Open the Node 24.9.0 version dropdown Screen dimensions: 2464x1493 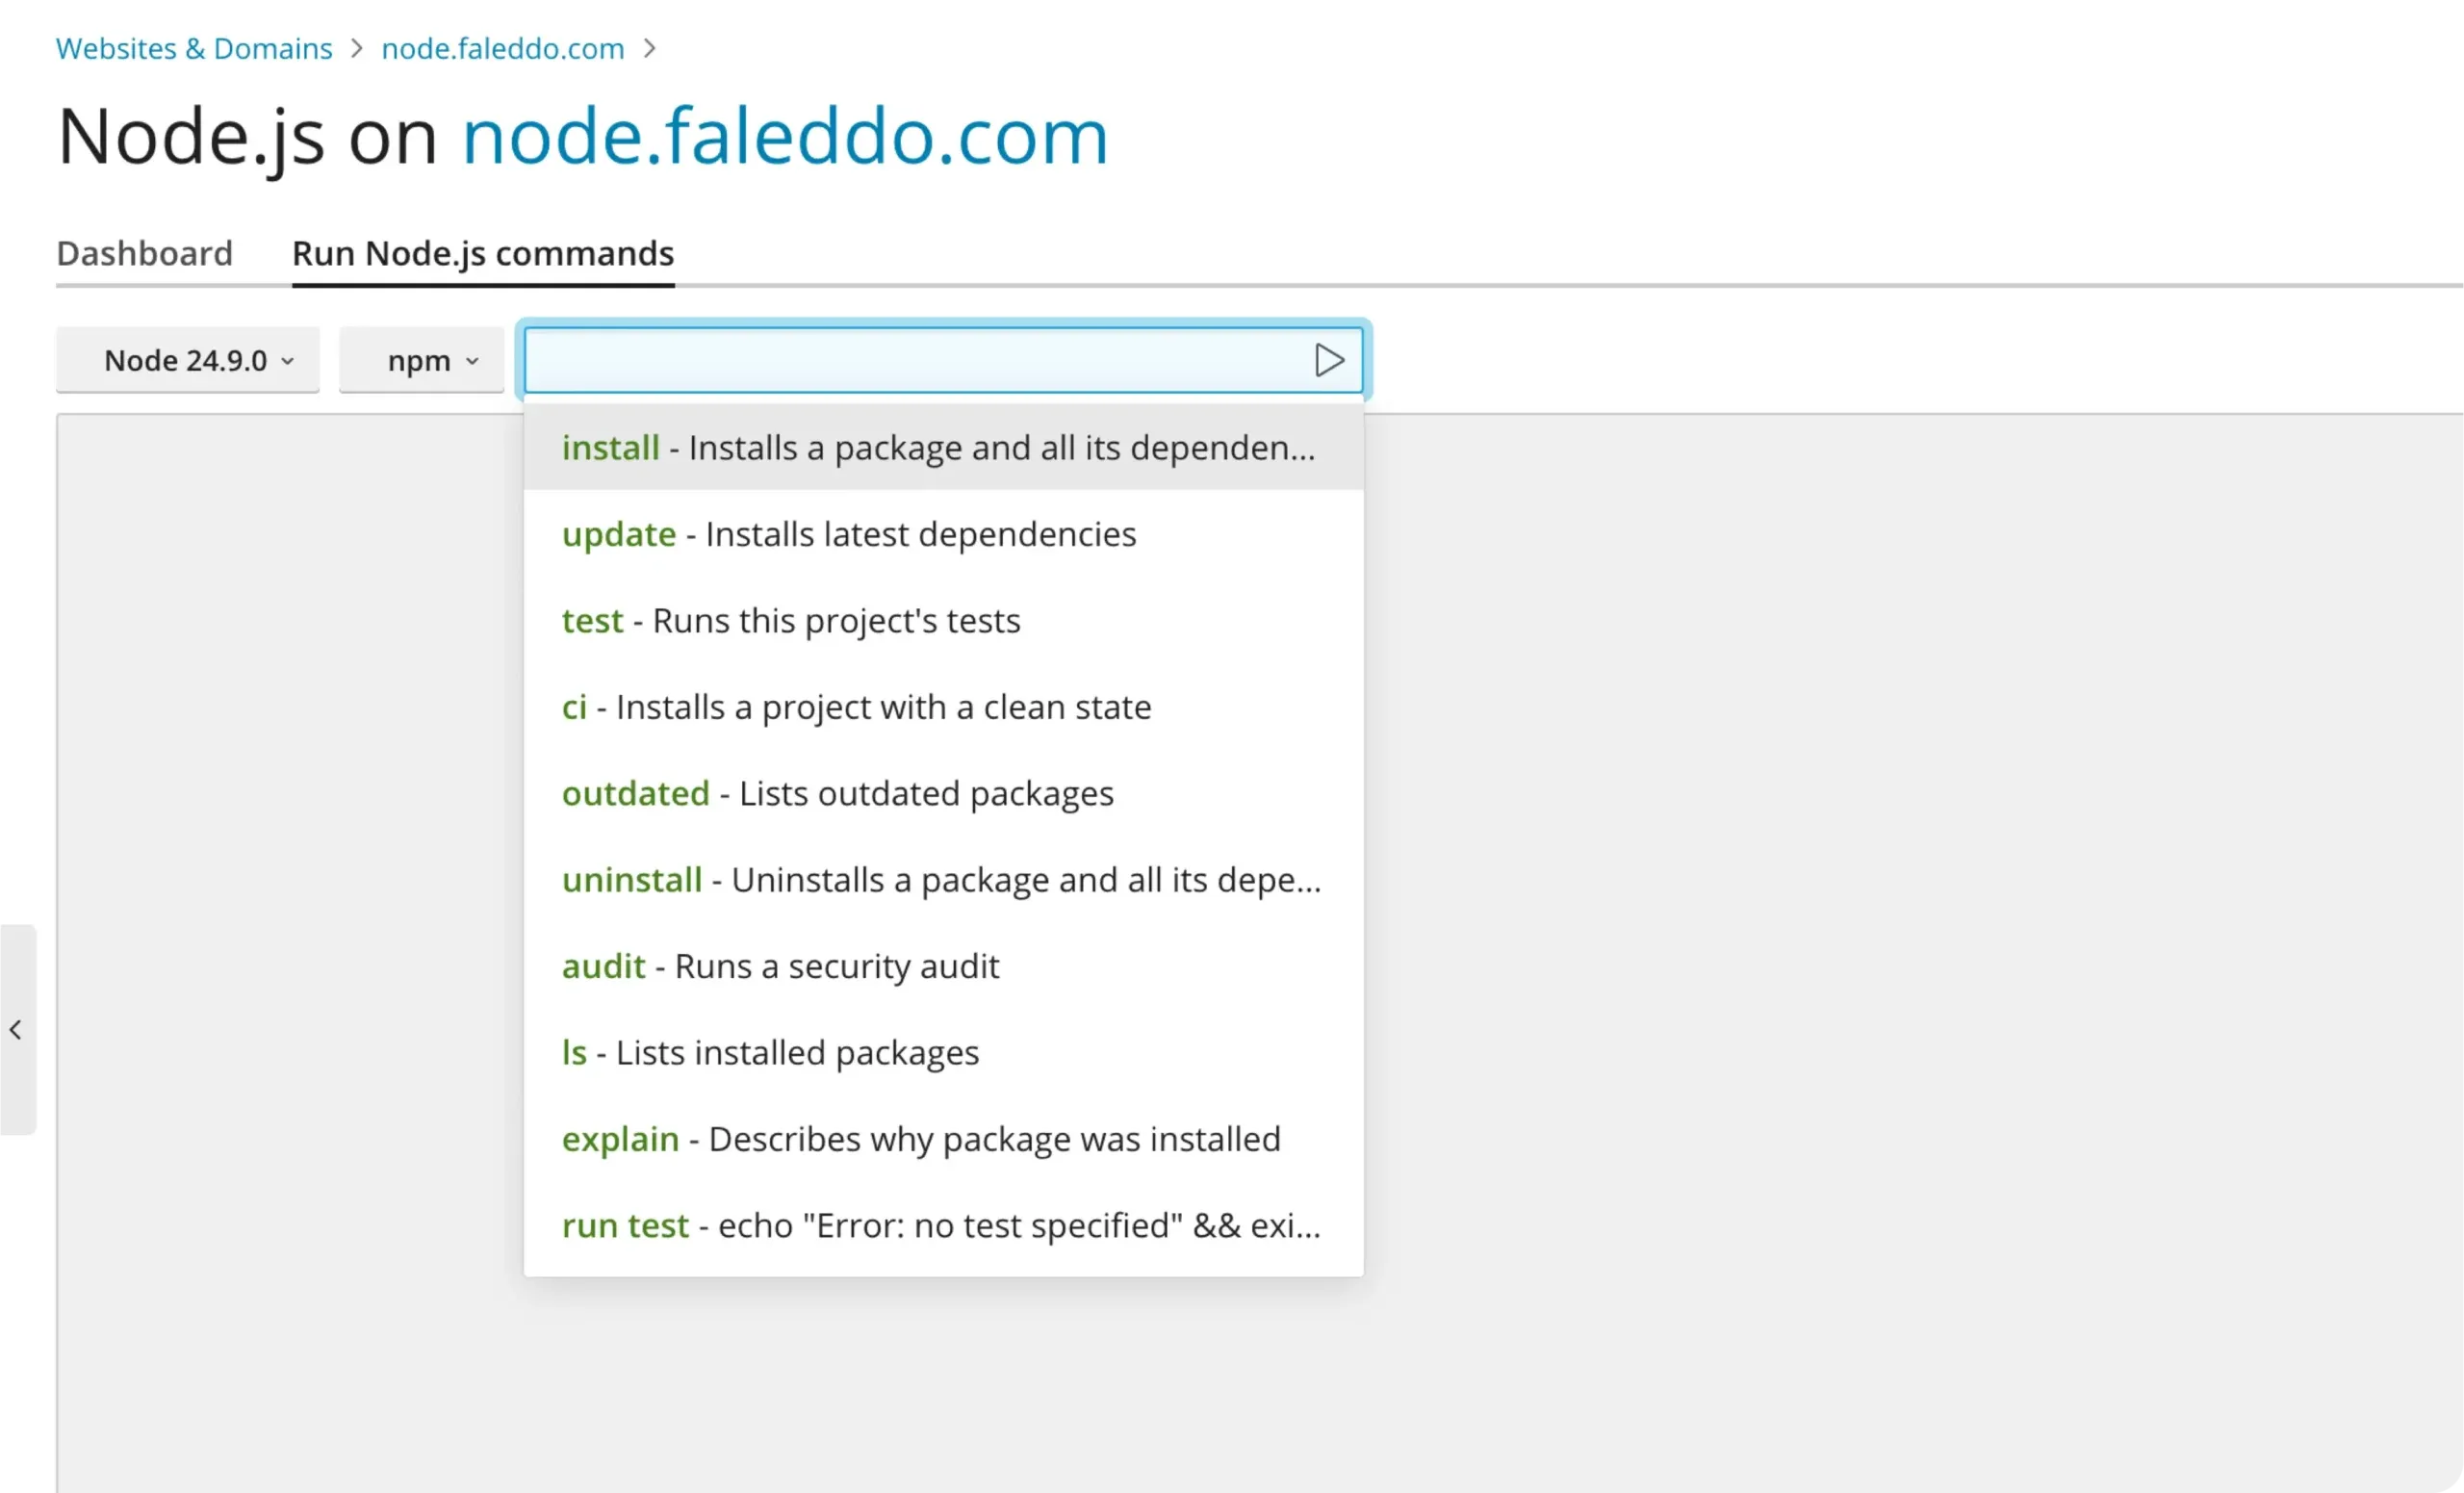coord(188,360)
